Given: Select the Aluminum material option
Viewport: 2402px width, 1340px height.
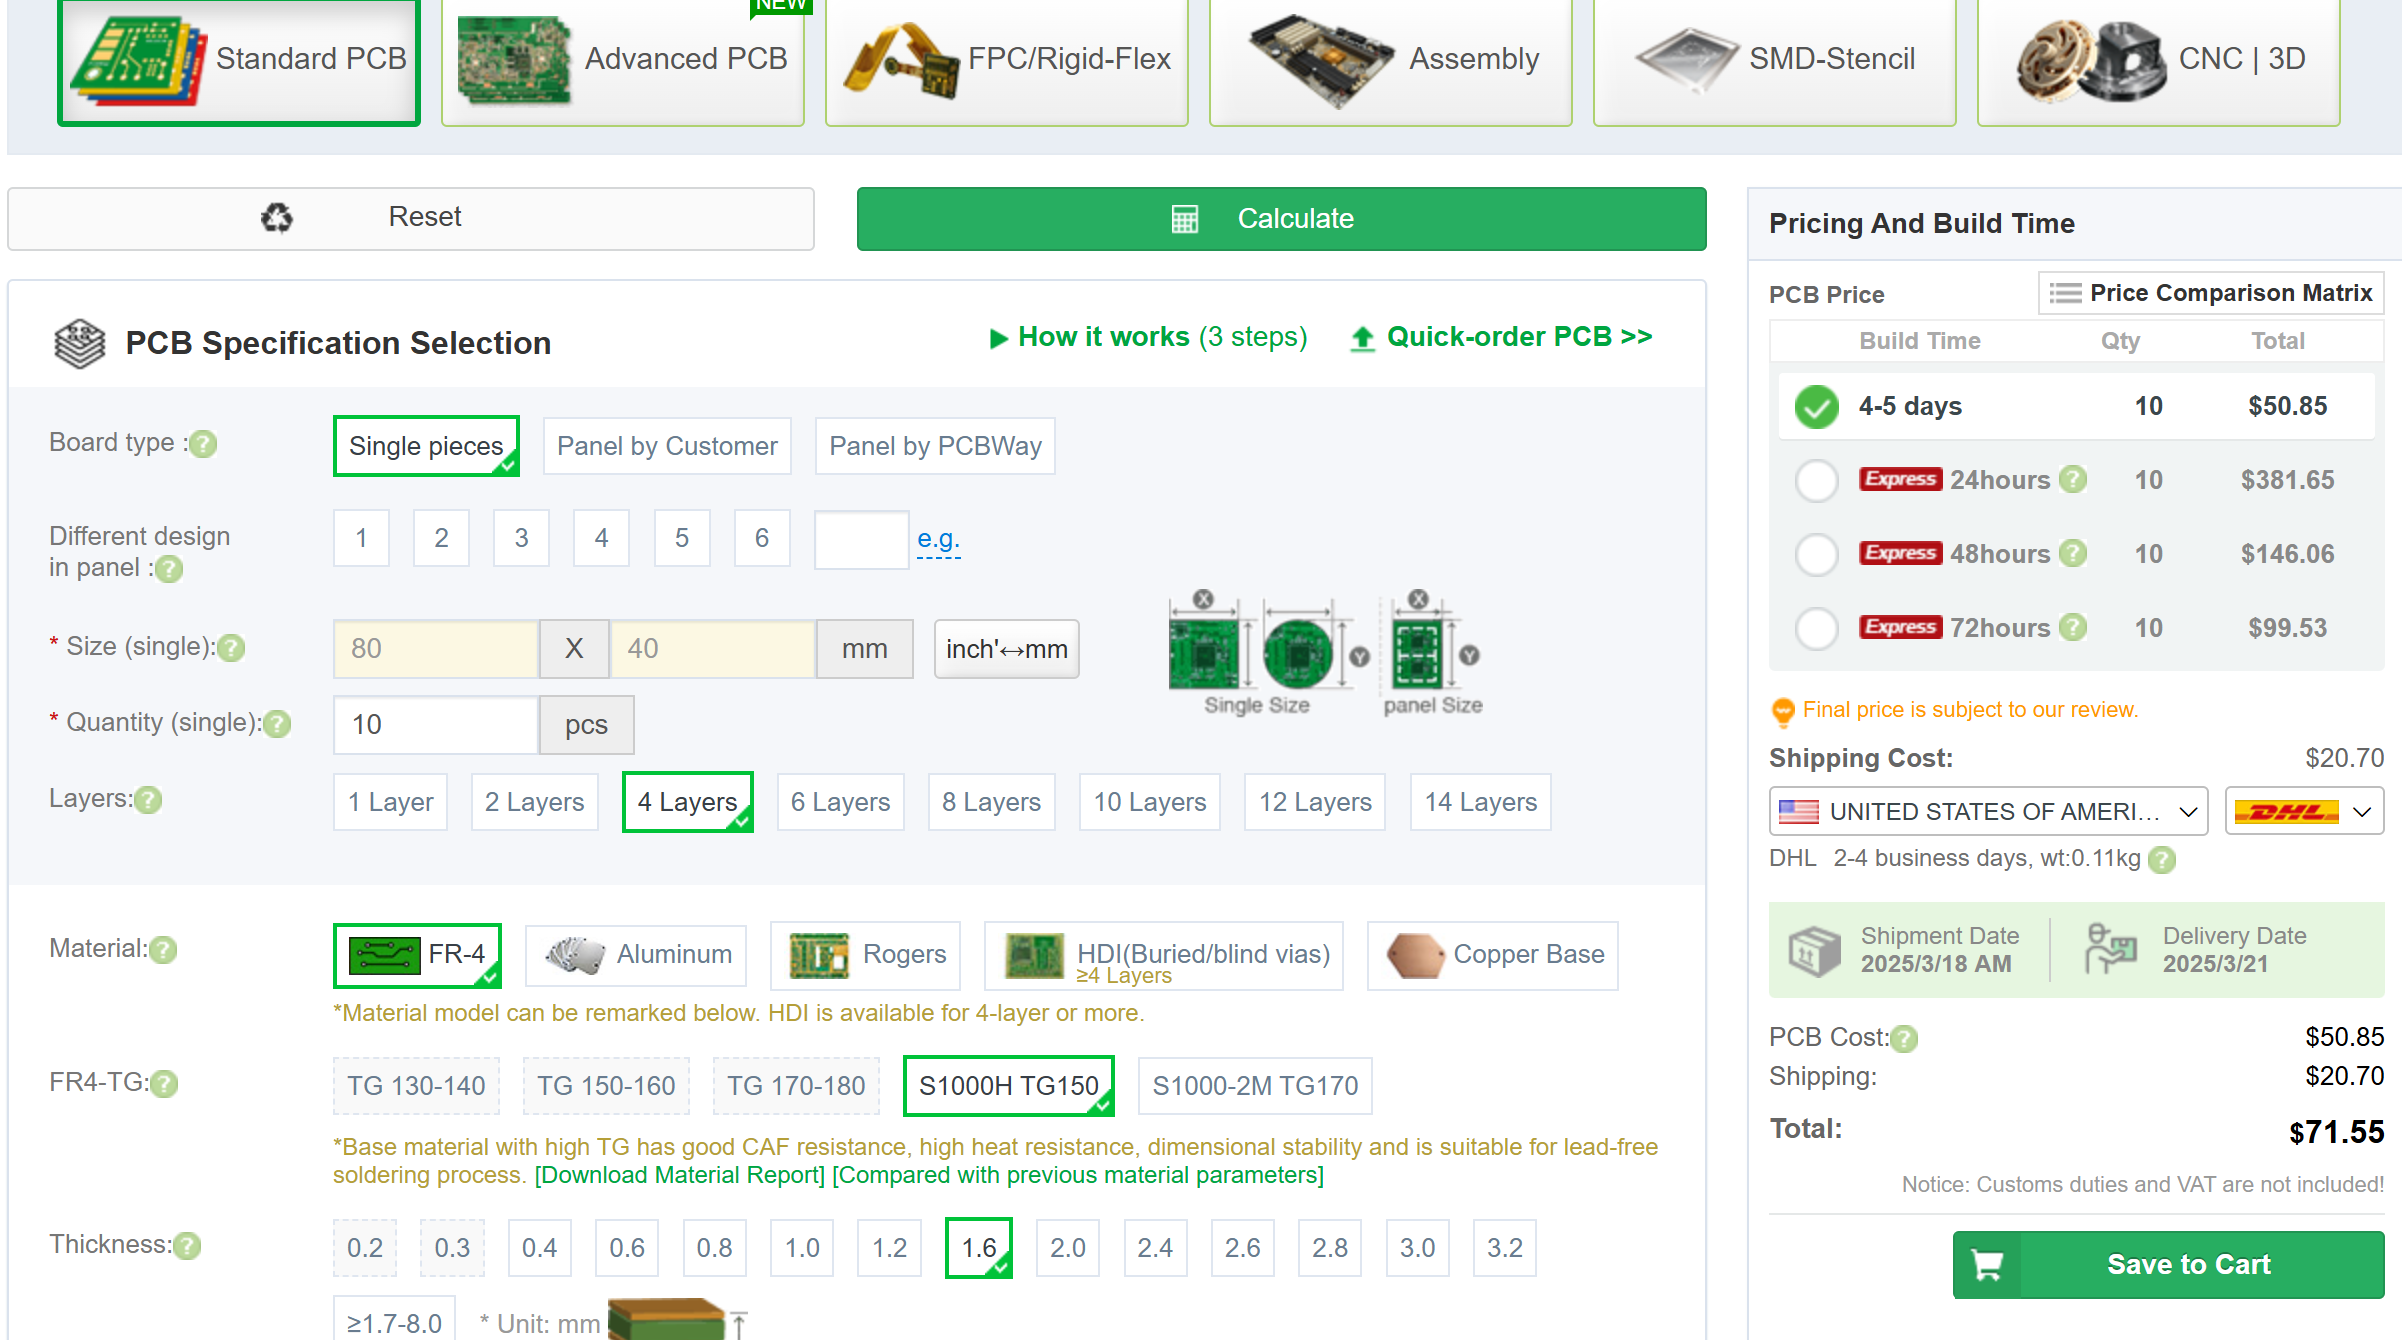Looking at the screenshot, I should [x=636, y=955].
